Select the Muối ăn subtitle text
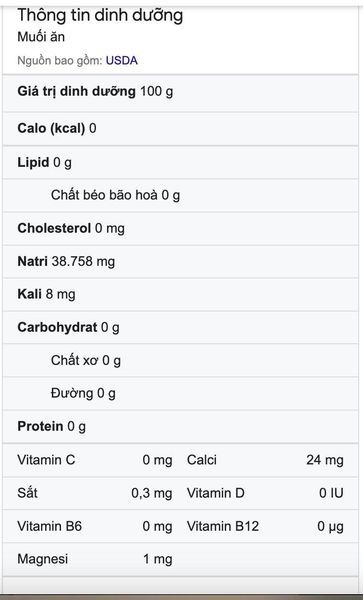 [x=41, y=37]
